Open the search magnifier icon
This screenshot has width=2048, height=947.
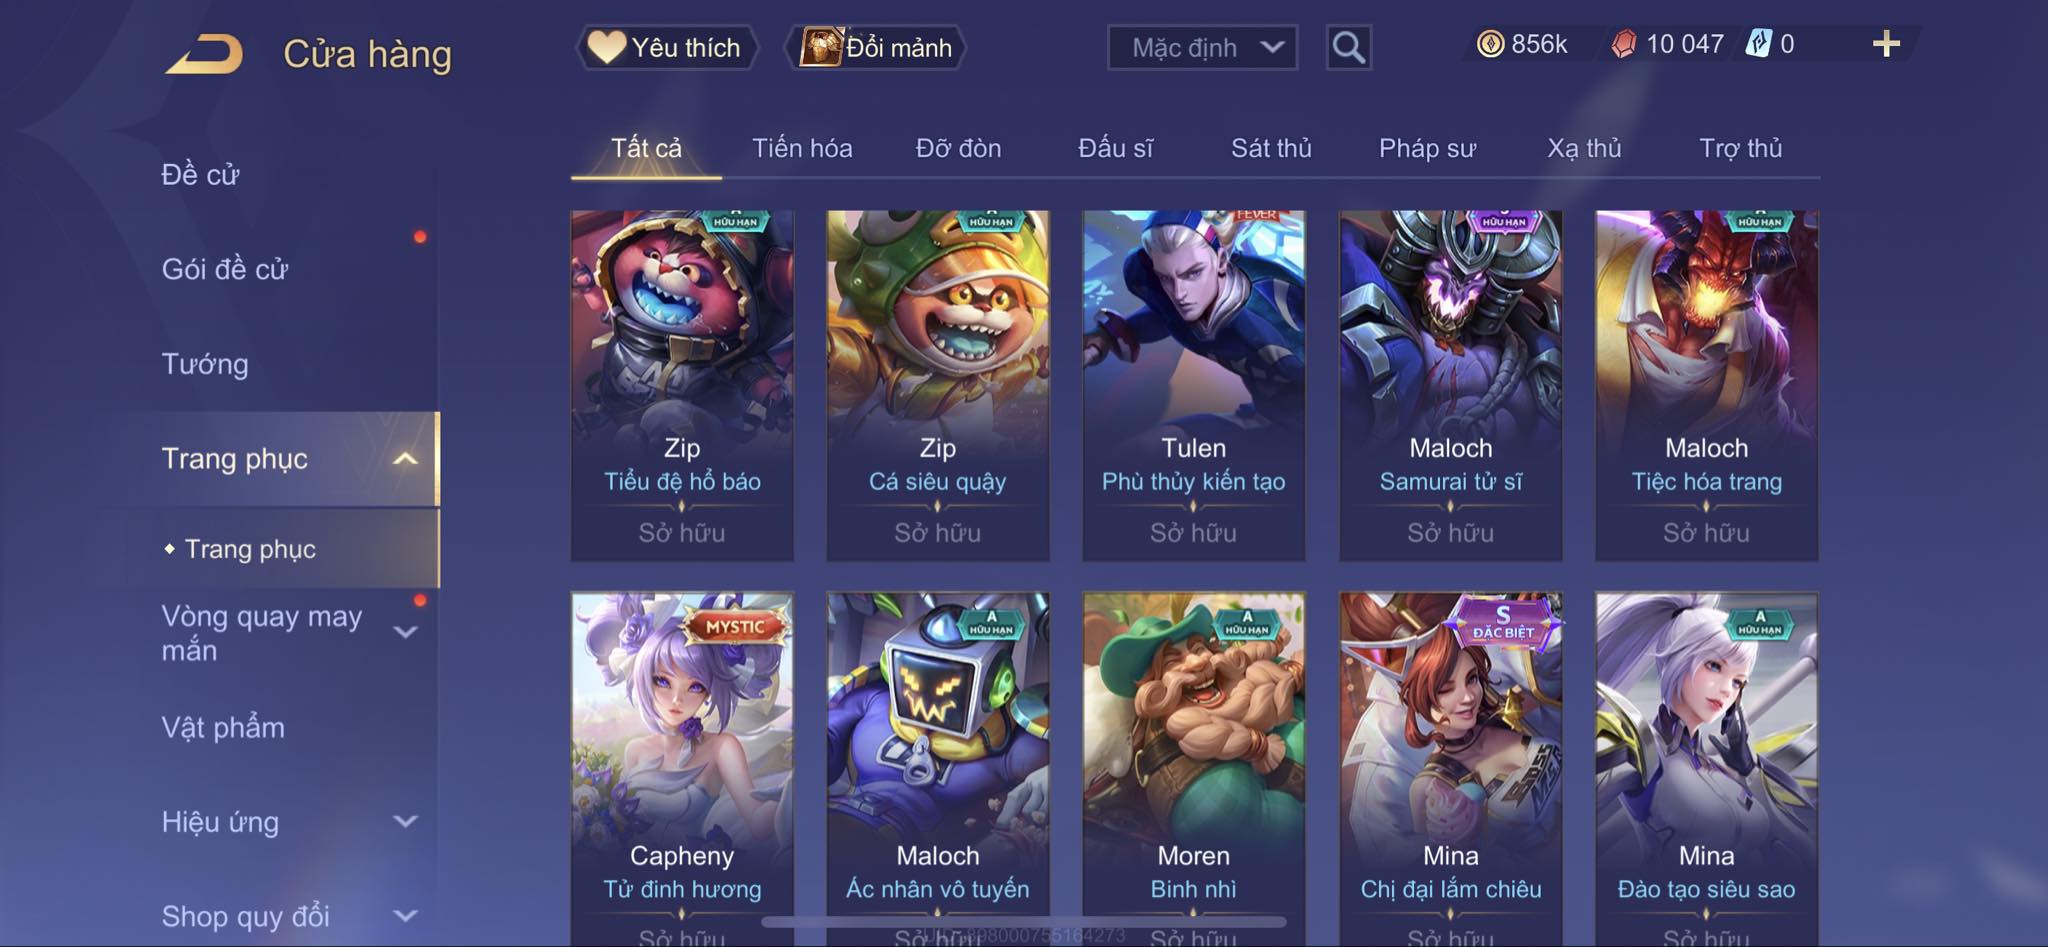[x=1348, y=47]
